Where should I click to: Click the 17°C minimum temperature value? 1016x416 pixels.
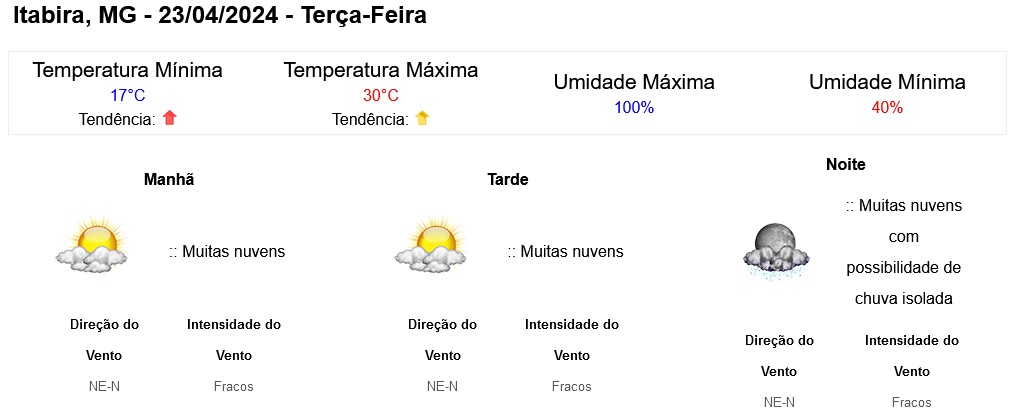[x=128, y=96]
